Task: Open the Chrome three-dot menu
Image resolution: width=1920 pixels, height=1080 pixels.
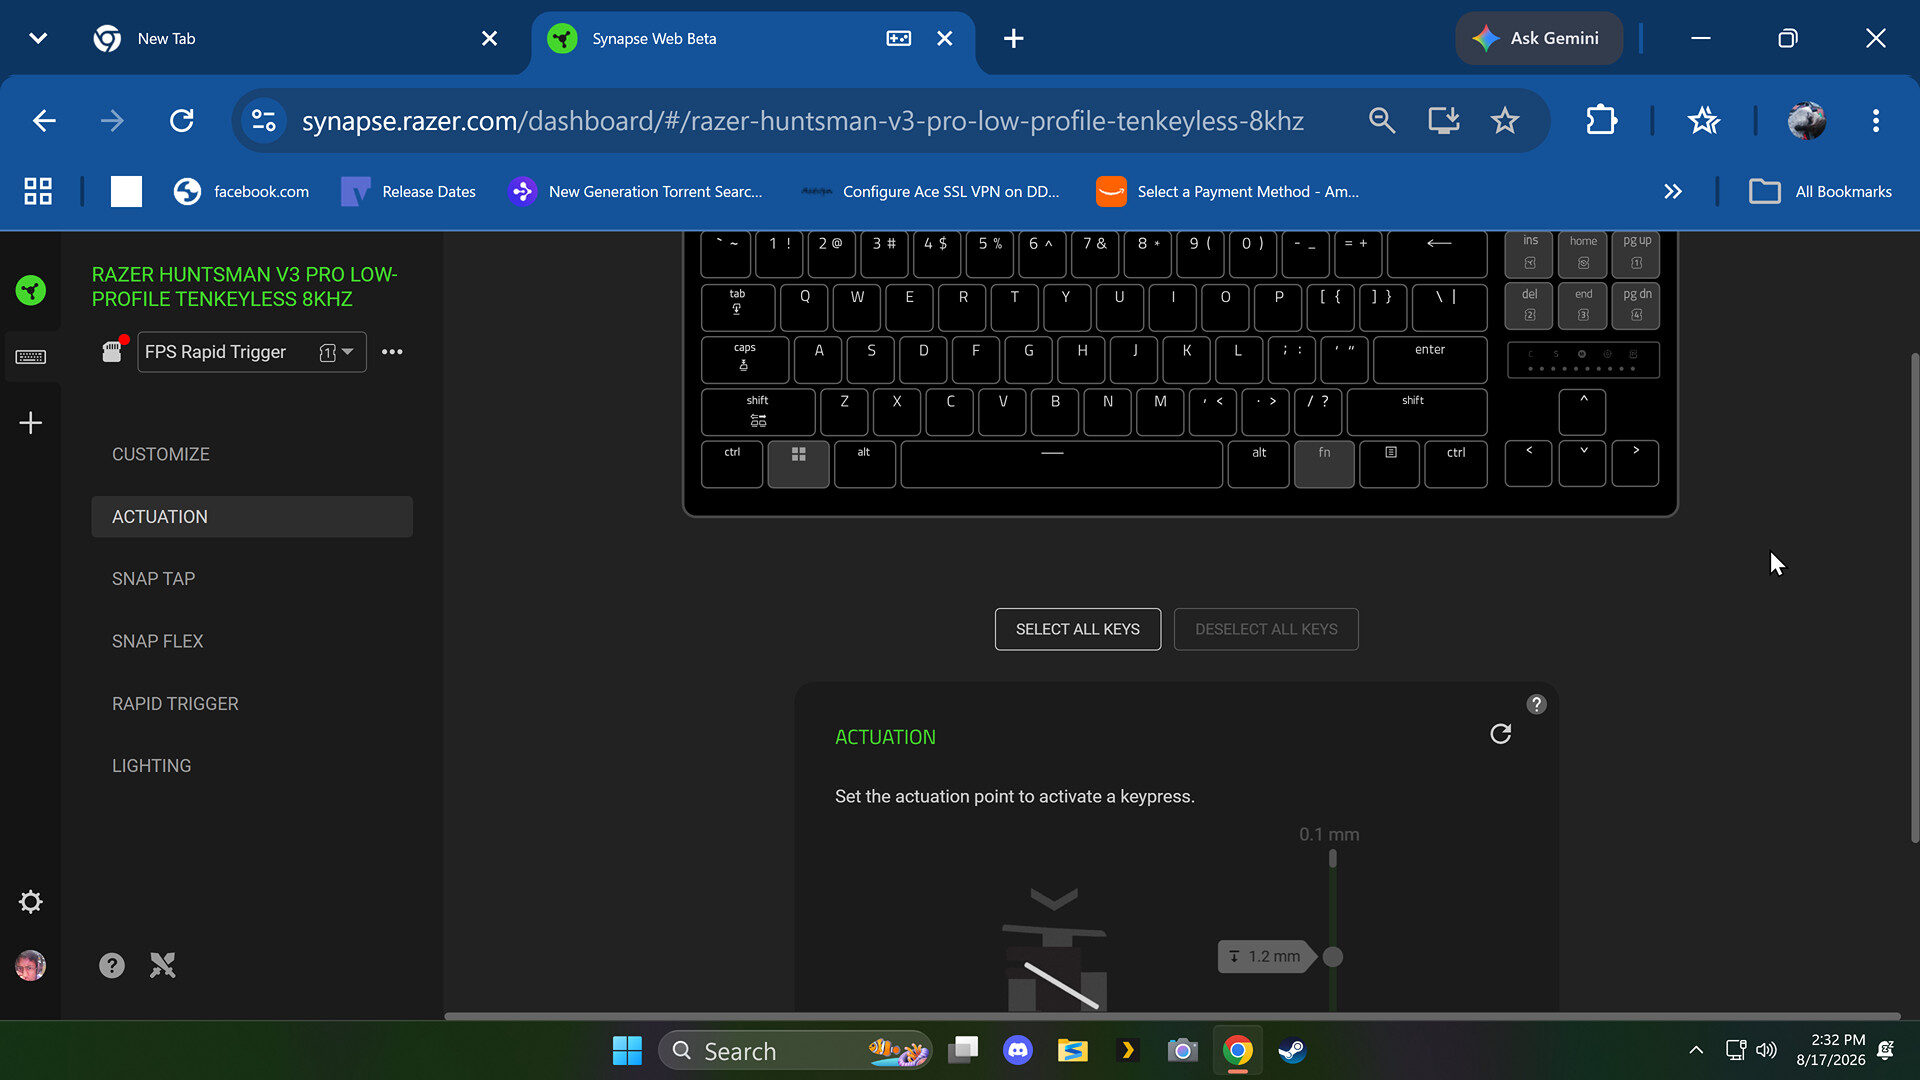Action: (1876, 121)
